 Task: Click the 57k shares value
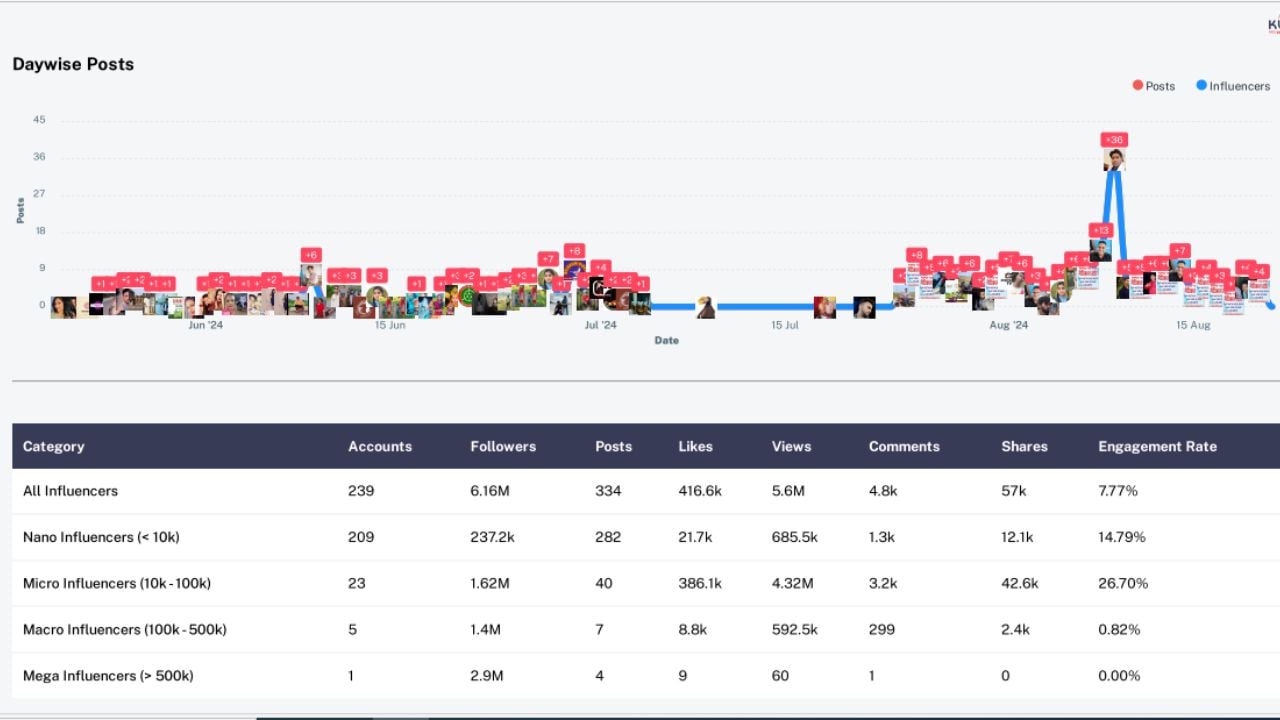1014,491
